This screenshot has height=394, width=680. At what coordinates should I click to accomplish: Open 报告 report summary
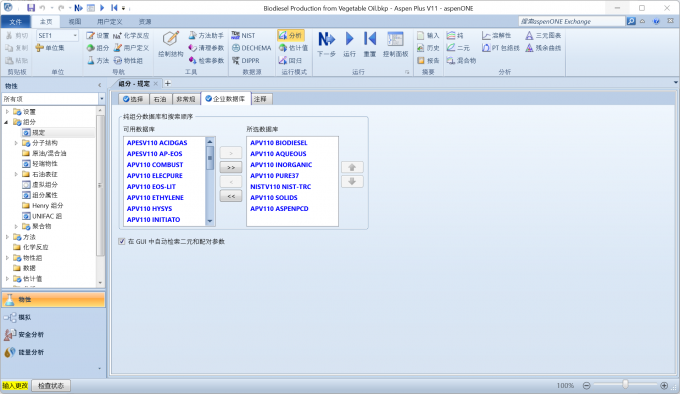pos(428,61)
